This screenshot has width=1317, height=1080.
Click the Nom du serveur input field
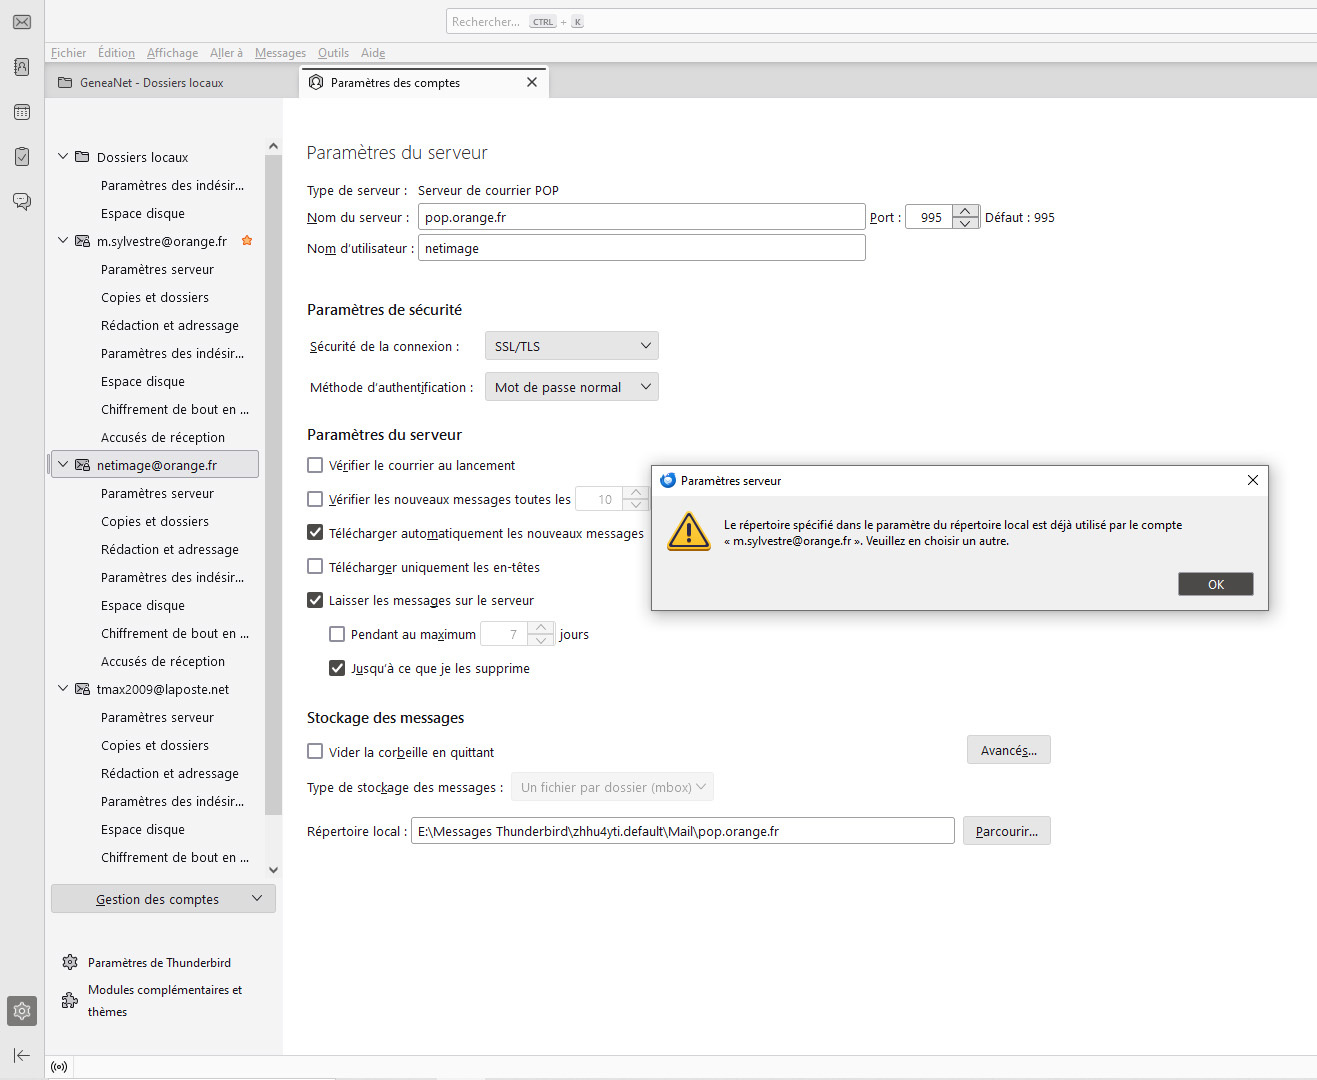(641, 217)
